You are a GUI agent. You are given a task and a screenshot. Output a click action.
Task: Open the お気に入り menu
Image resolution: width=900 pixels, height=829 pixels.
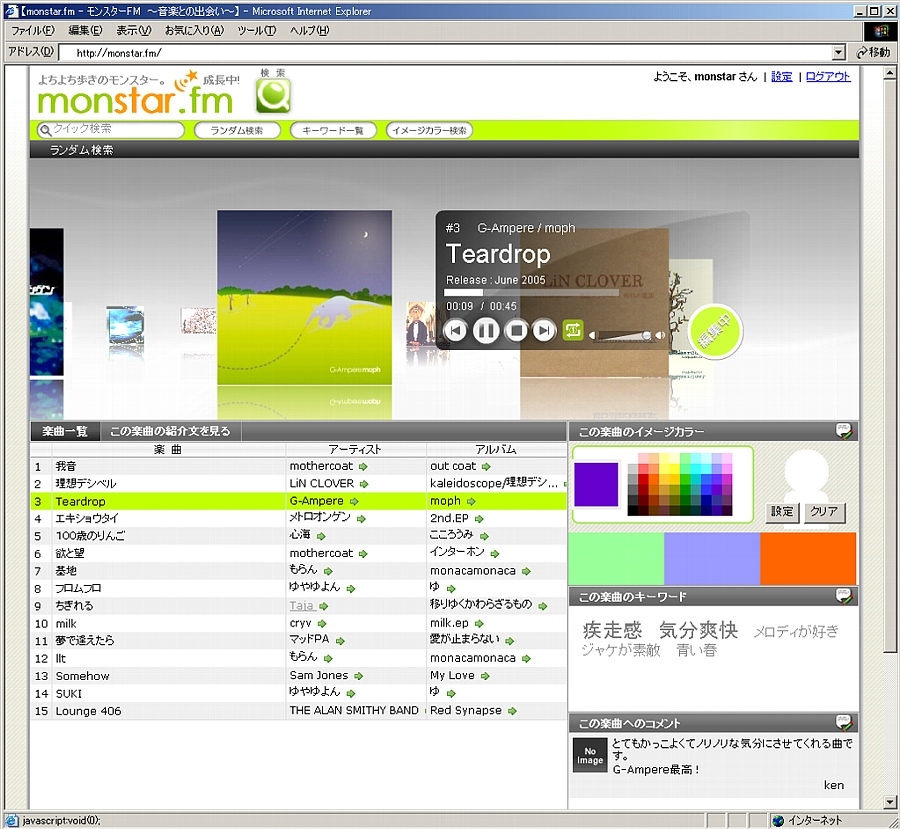(194, 31)
